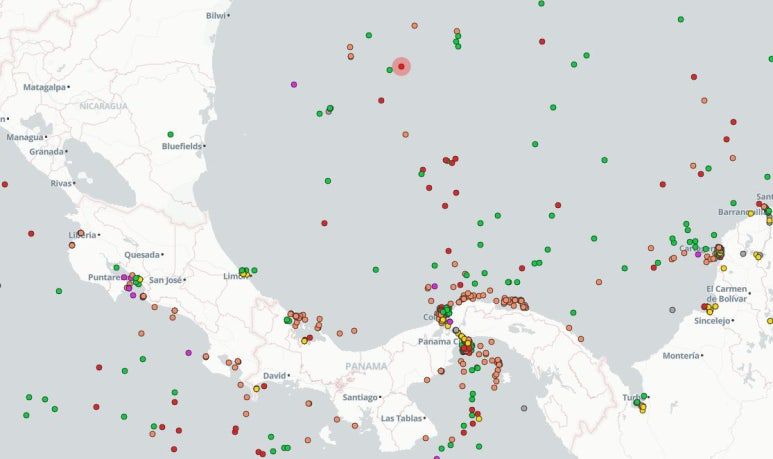Click the Managua city label
Image resolution: width=773 pixels, height=459 pixels.
click(x=24, y=136)
